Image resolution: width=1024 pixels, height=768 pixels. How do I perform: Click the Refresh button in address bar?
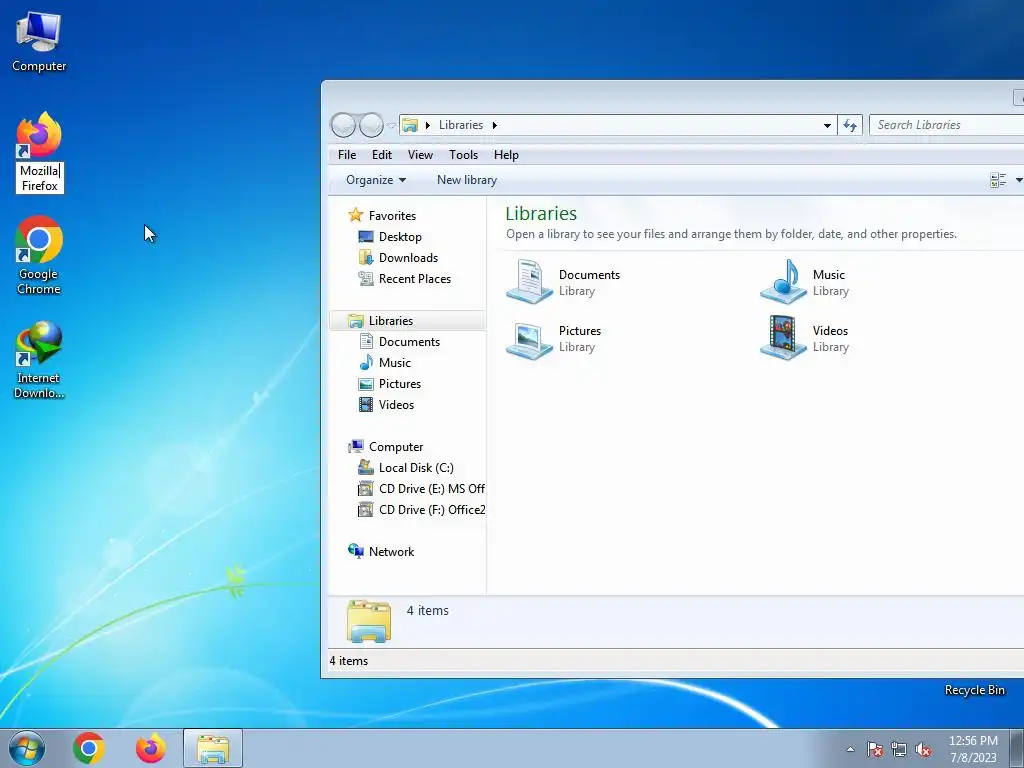click(850, 125)
